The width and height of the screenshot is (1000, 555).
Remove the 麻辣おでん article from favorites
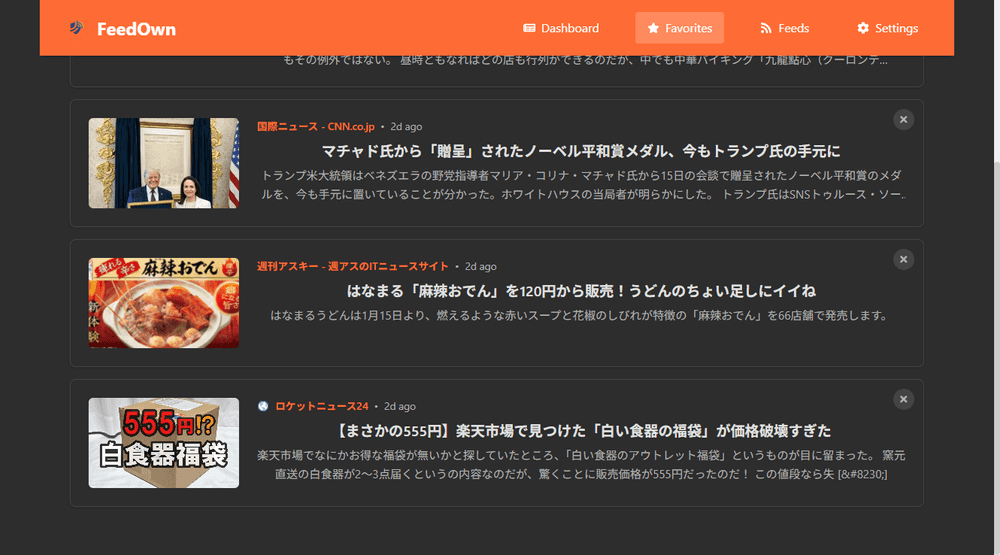(903, 259)
